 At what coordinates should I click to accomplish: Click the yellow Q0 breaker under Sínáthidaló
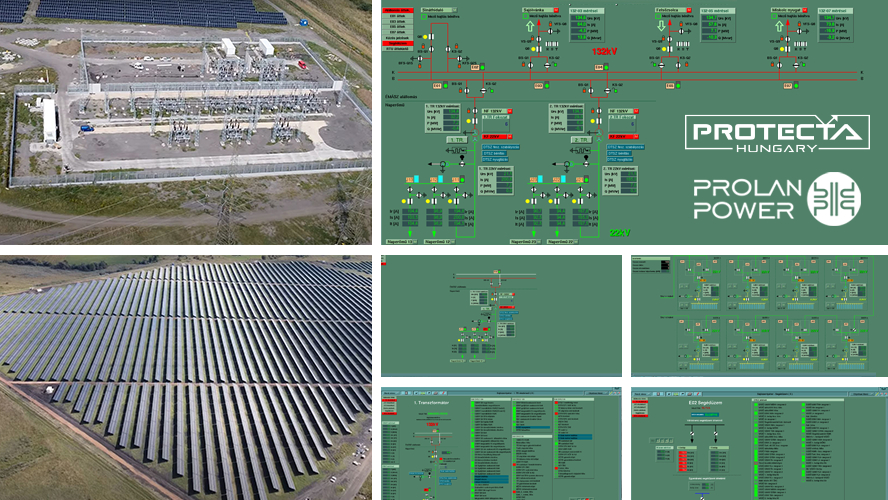tap(425, 37)
